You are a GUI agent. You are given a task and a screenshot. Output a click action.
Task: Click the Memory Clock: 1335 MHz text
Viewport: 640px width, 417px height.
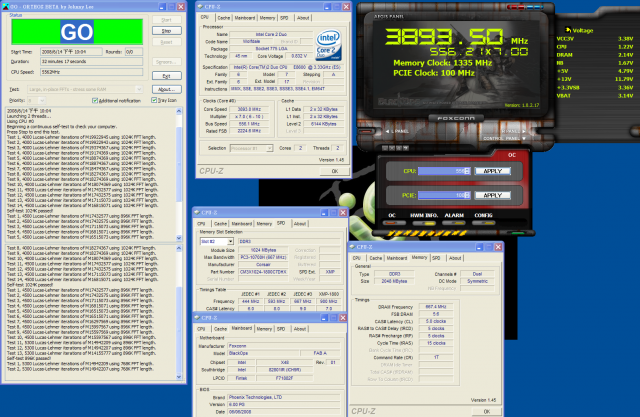[442, 63]
